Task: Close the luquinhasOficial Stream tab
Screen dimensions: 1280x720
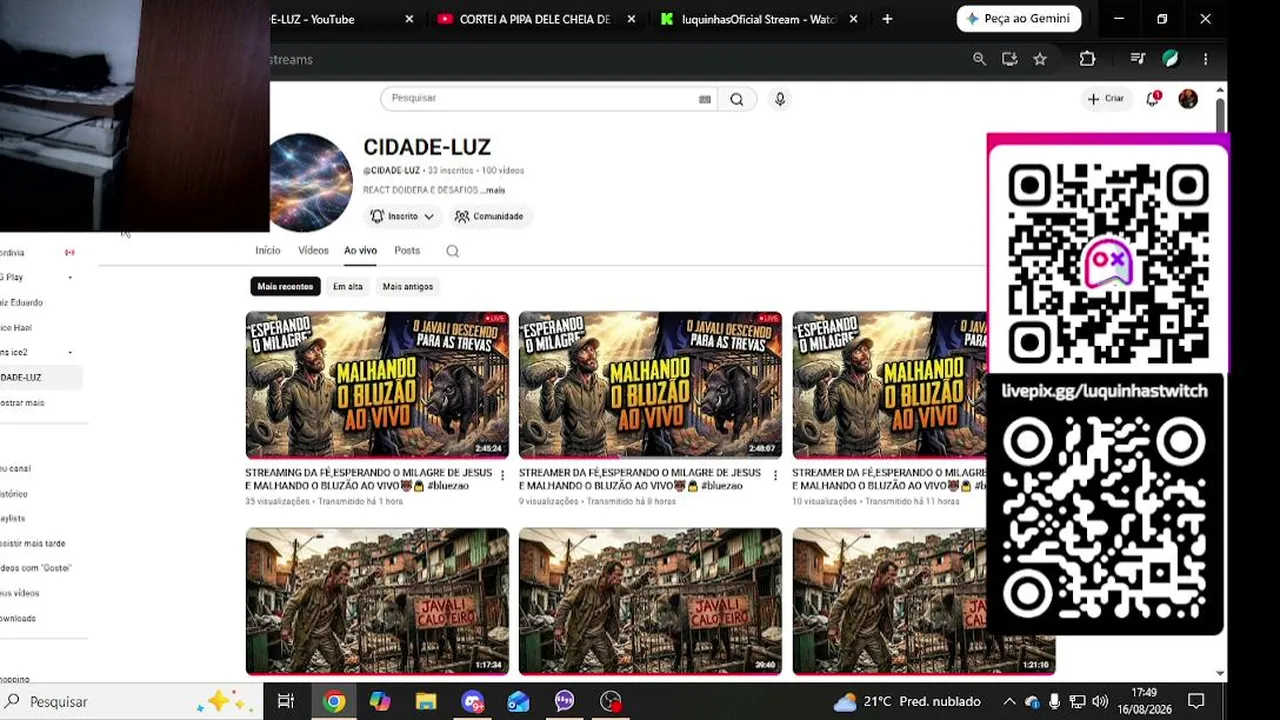Action: point(853,19)
